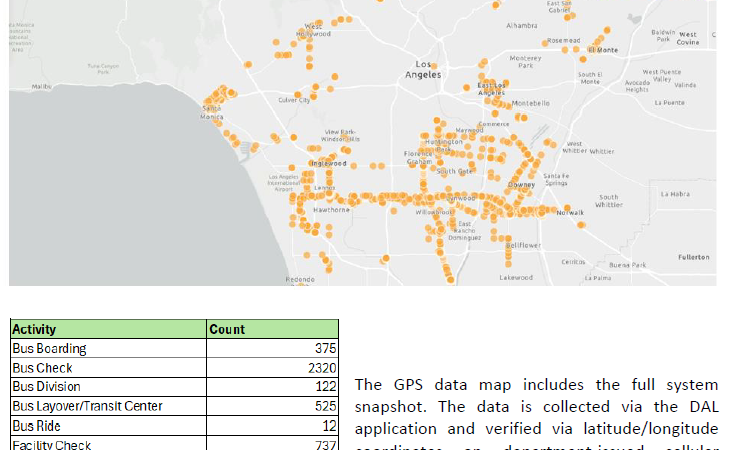Click the Count column header cell
Viewport: 734px width, 450px height.
(272, 329)
